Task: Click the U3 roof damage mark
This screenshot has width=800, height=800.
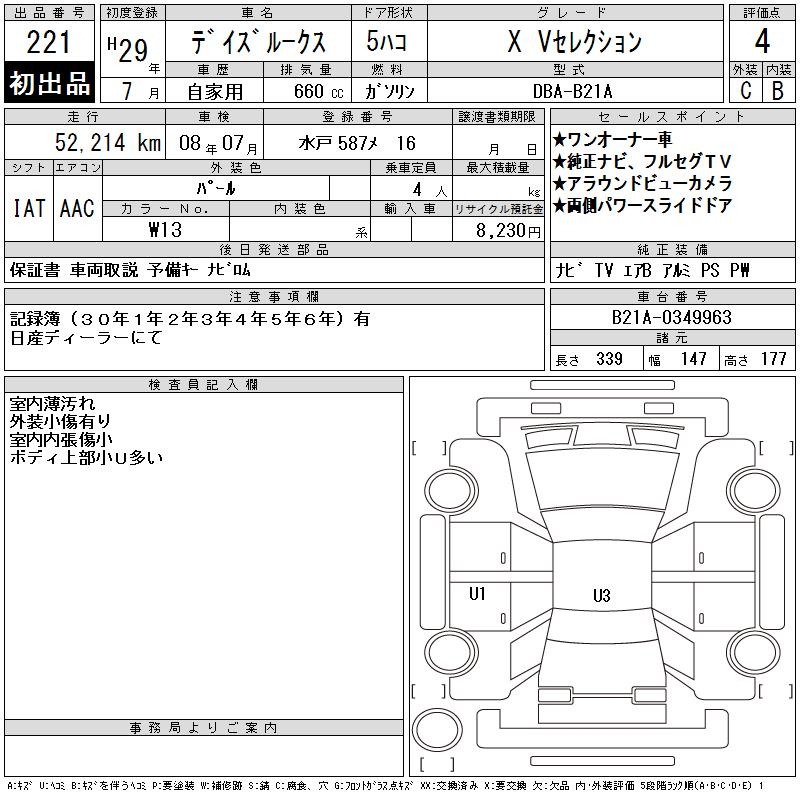Action: (x=602, y=595)
